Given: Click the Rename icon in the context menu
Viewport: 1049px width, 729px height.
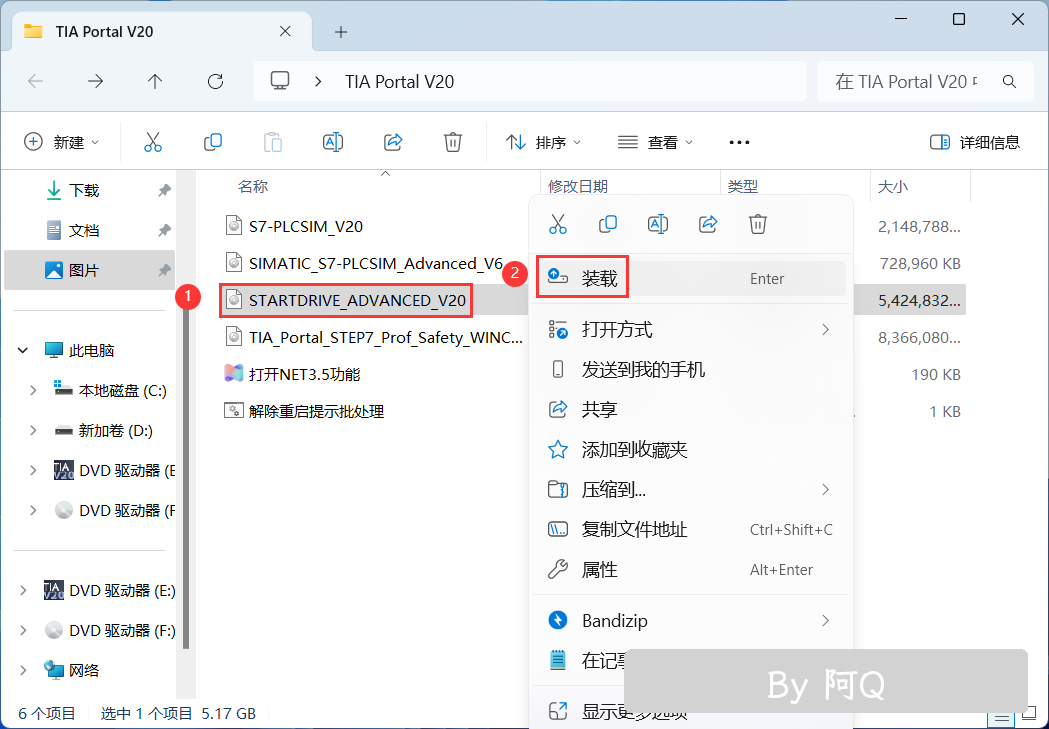Looking at the screenshot, I should [x=658, y=224].
